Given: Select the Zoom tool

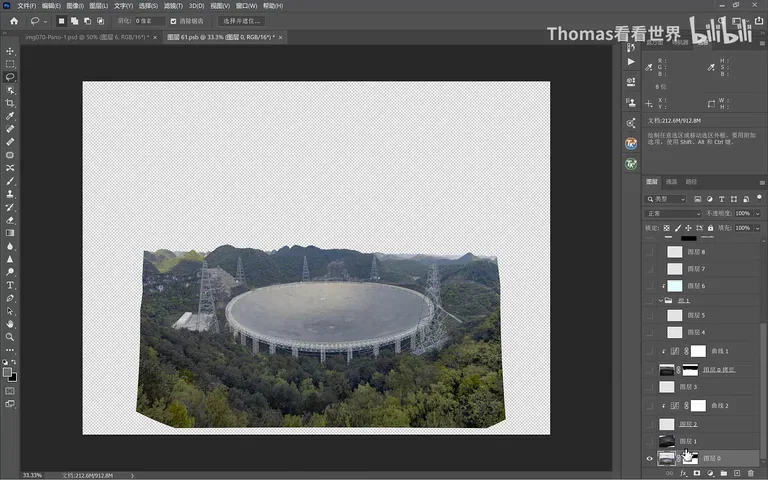Looking at the screenshot, I should (x=10, y=337).
